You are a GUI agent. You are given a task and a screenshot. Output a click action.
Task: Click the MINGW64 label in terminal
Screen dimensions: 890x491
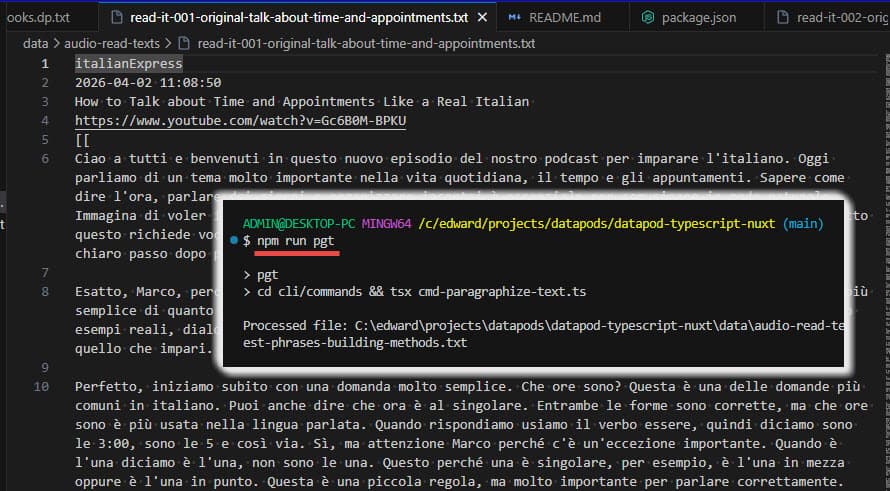(387, 224)
